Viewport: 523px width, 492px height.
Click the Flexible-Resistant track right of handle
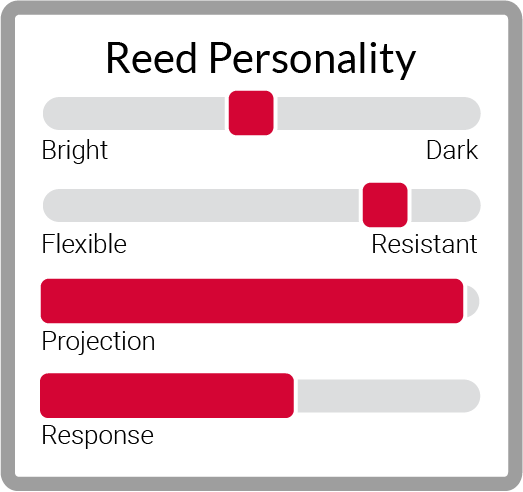point(446,205)
